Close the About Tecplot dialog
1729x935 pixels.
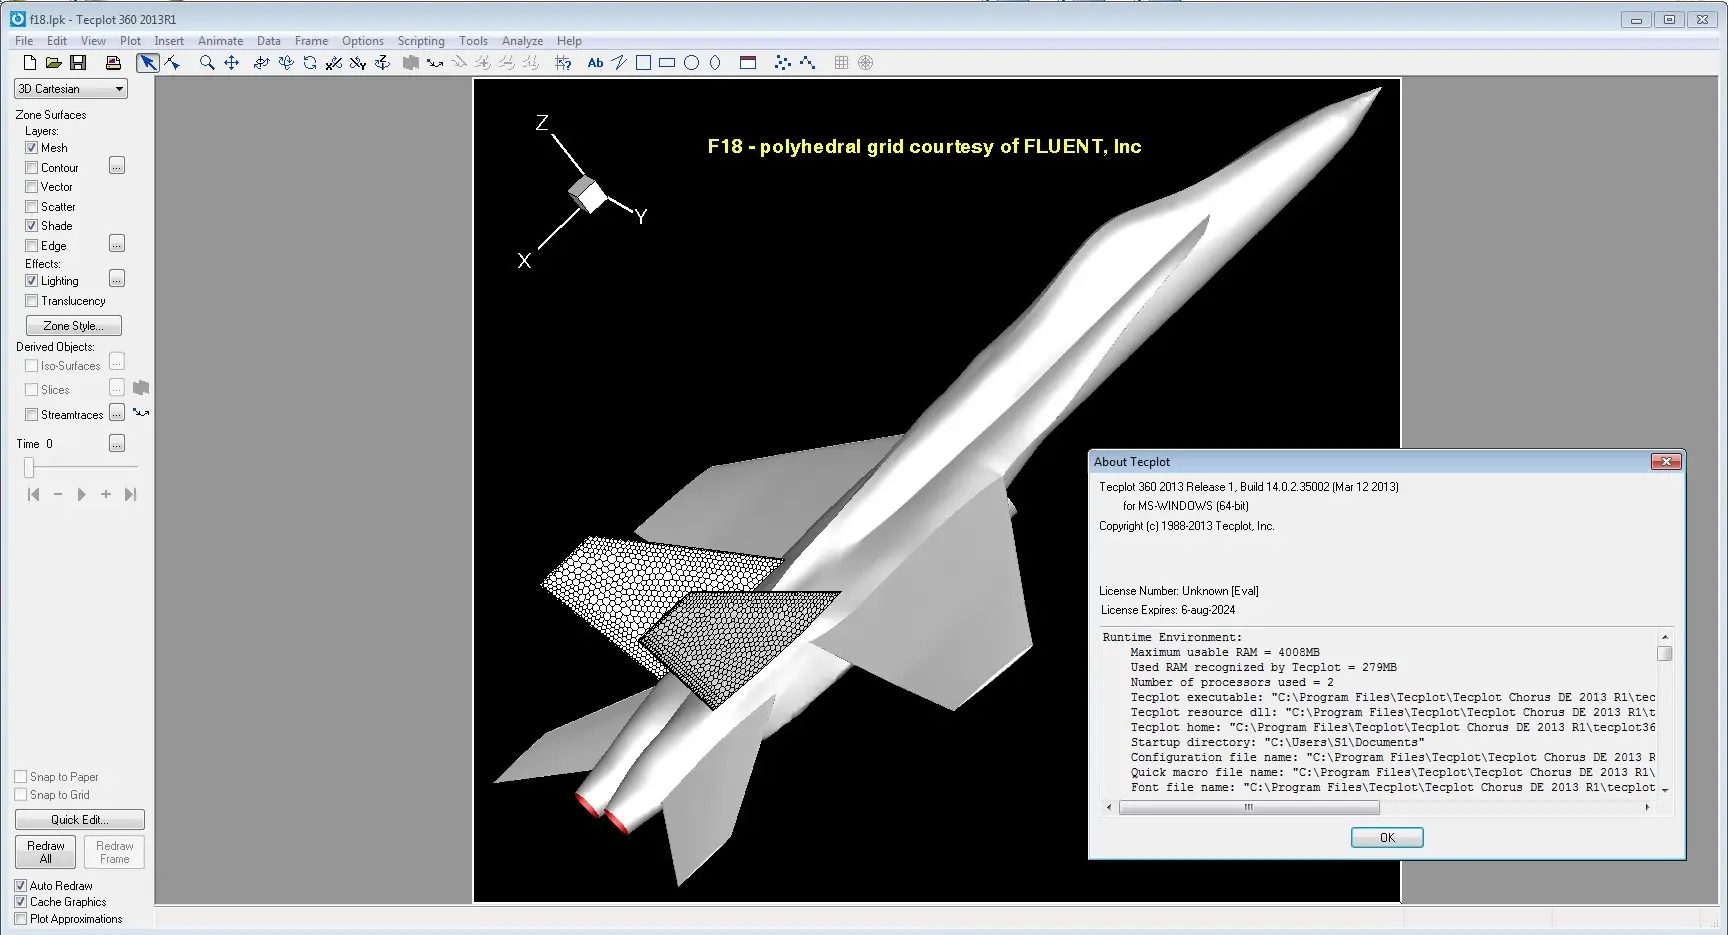click(x=1665, y=461)
